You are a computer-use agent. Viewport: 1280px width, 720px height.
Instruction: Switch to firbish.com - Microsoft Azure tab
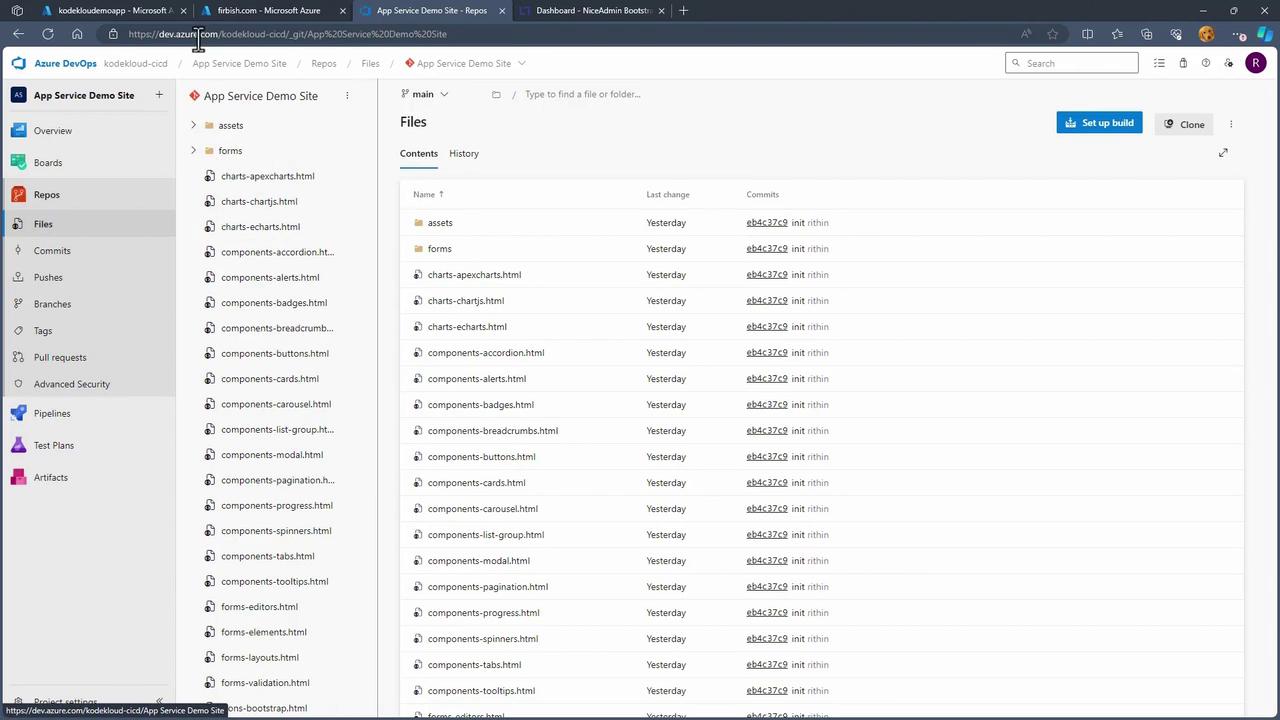268,10
